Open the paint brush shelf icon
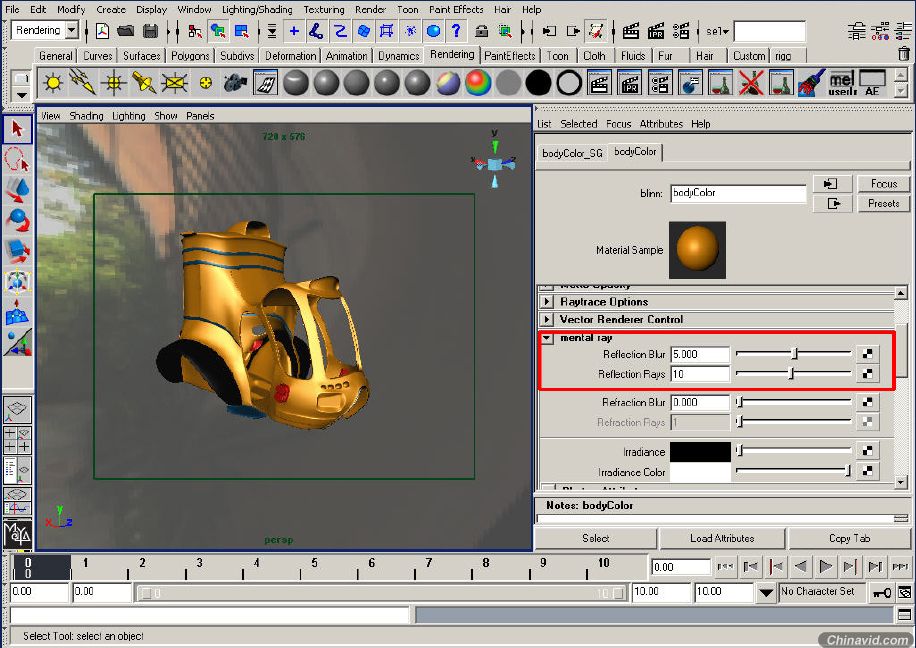 point(811,82)
